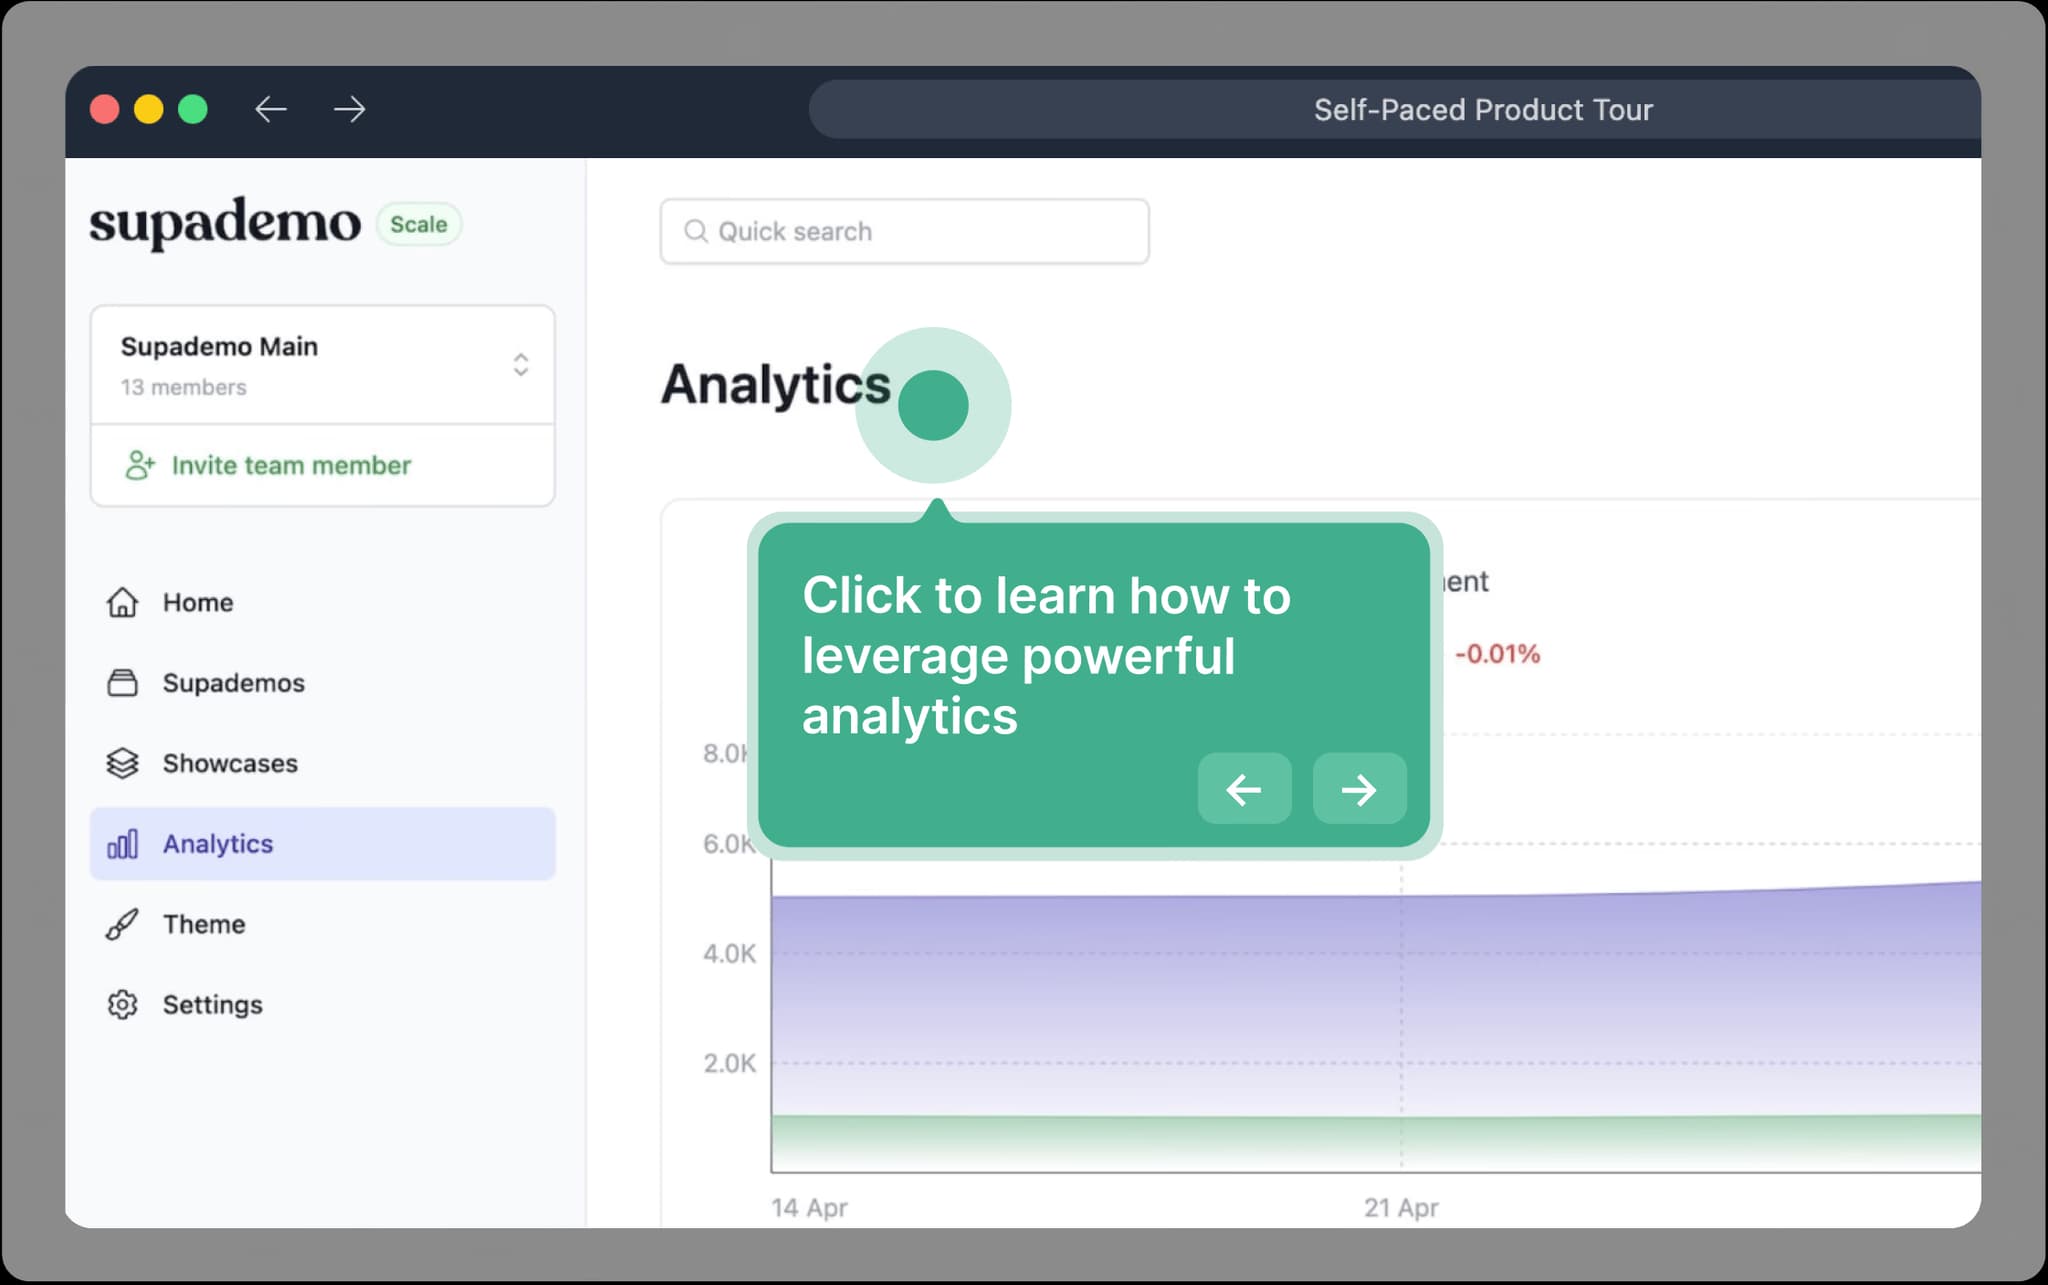Click the Home house icon in sidebar
Screen dimensions: 2048x1285
(122, 602)
